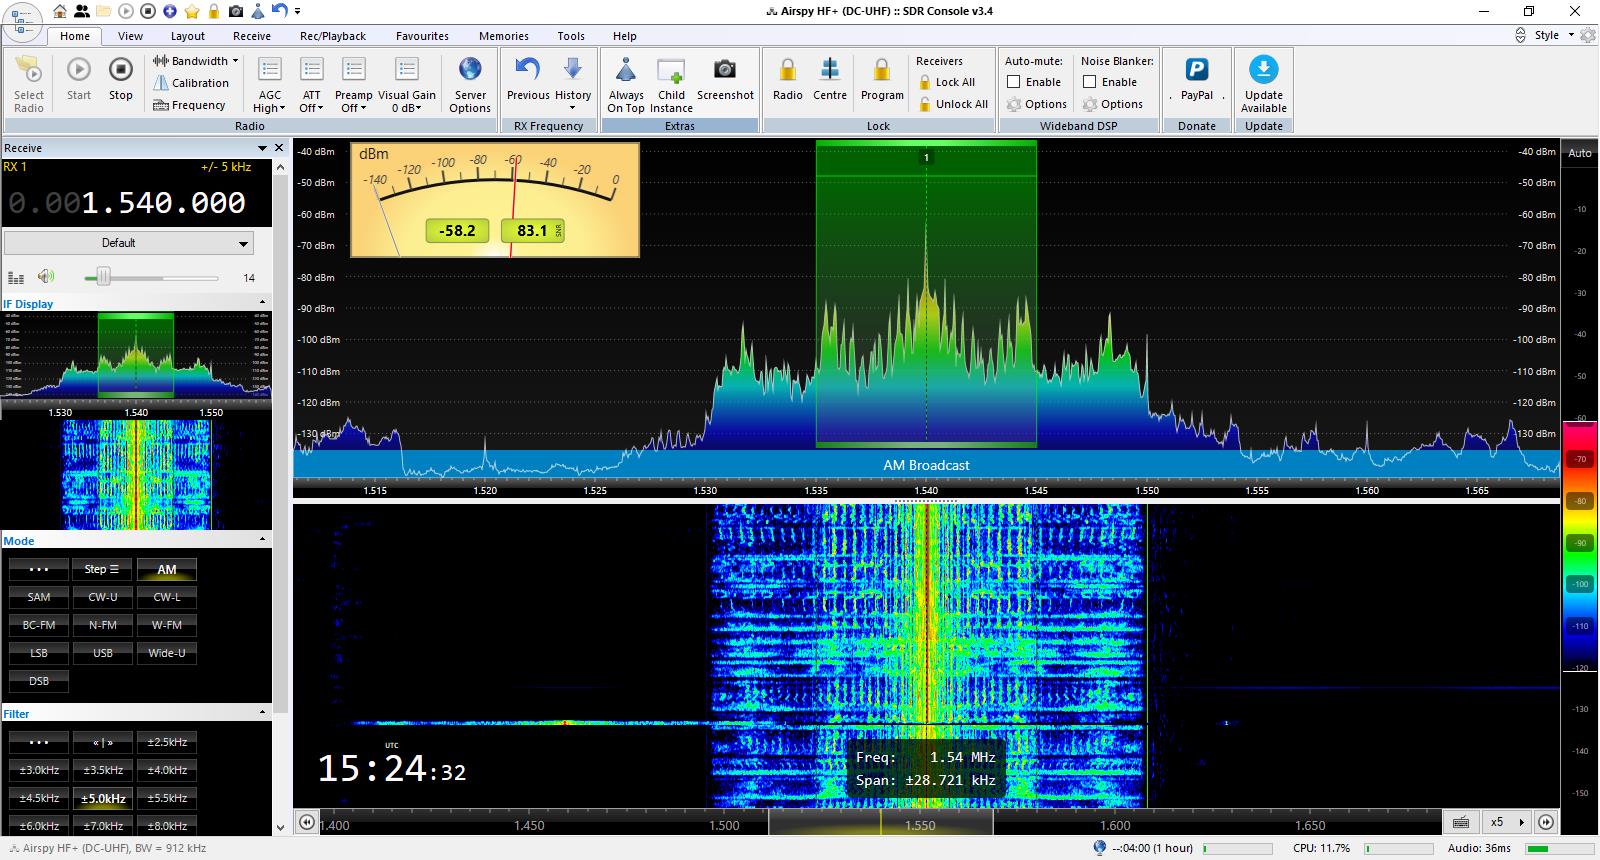Click Always On Top icon
This screenshot has width=1600, height=860.
(x=626, y=70)
